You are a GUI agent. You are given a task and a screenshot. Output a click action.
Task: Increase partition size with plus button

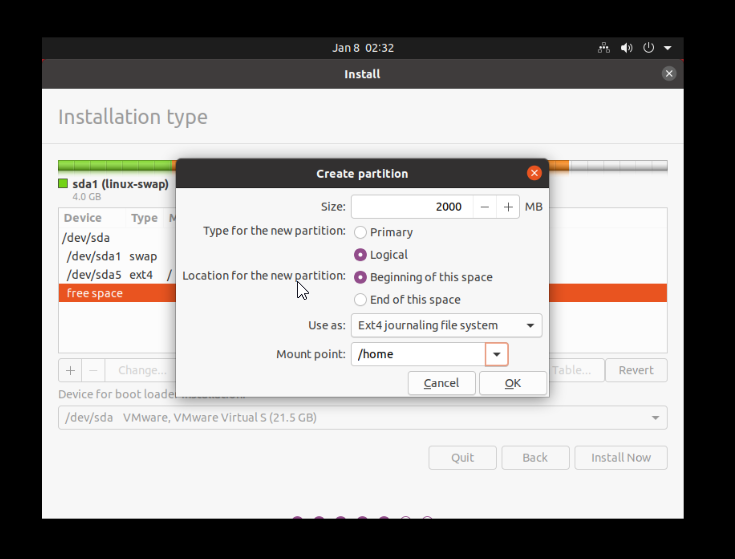[x=508, y=207]
